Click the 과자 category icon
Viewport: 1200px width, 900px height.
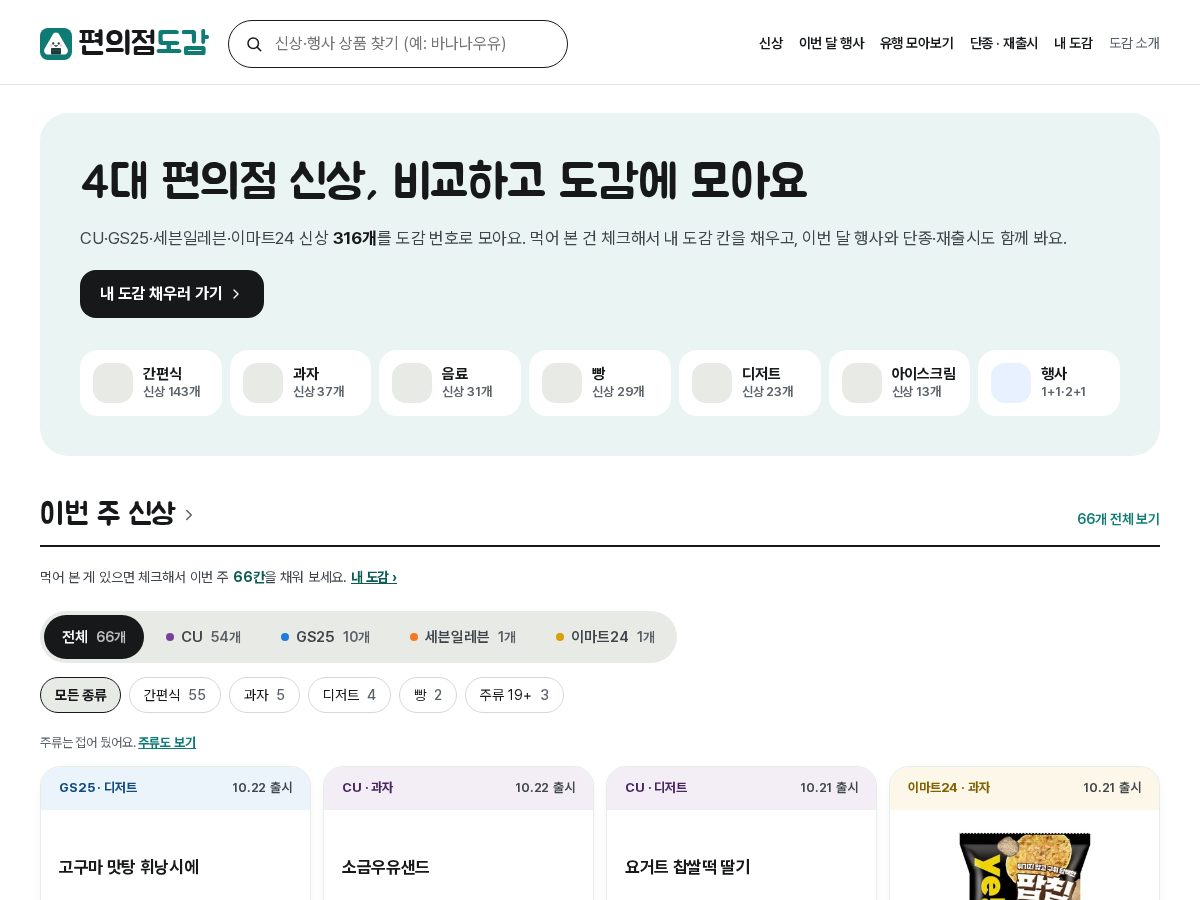point(263,383)
